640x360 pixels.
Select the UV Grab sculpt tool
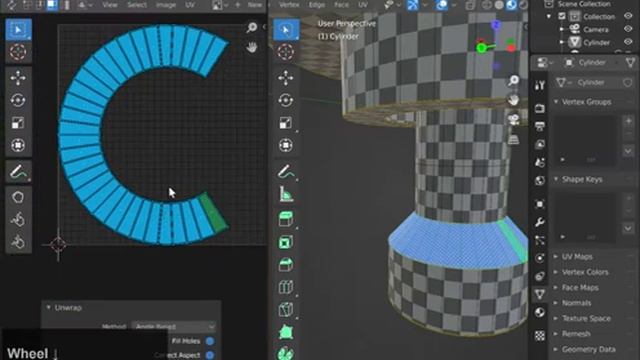18,197
